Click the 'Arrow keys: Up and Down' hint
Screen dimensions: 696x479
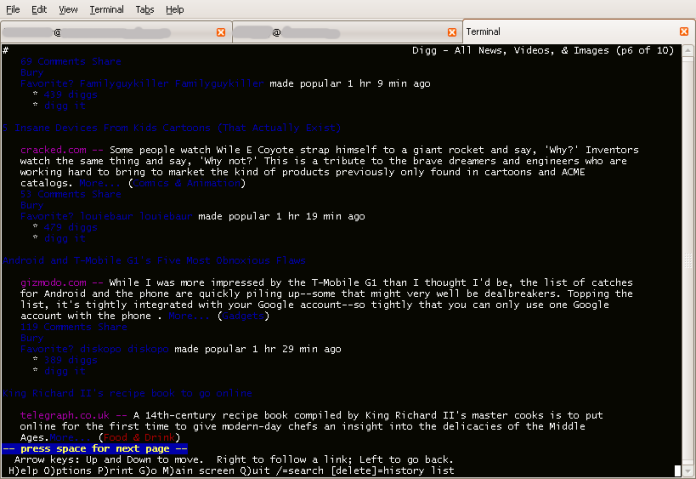click(233, 459)
